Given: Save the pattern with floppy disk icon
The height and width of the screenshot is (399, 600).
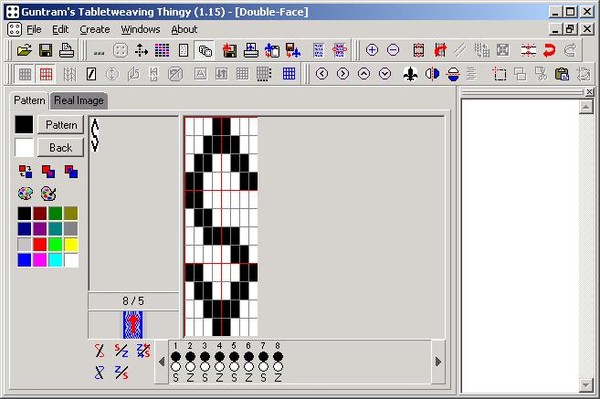Looking at the screenshot, I should point(46,50).
